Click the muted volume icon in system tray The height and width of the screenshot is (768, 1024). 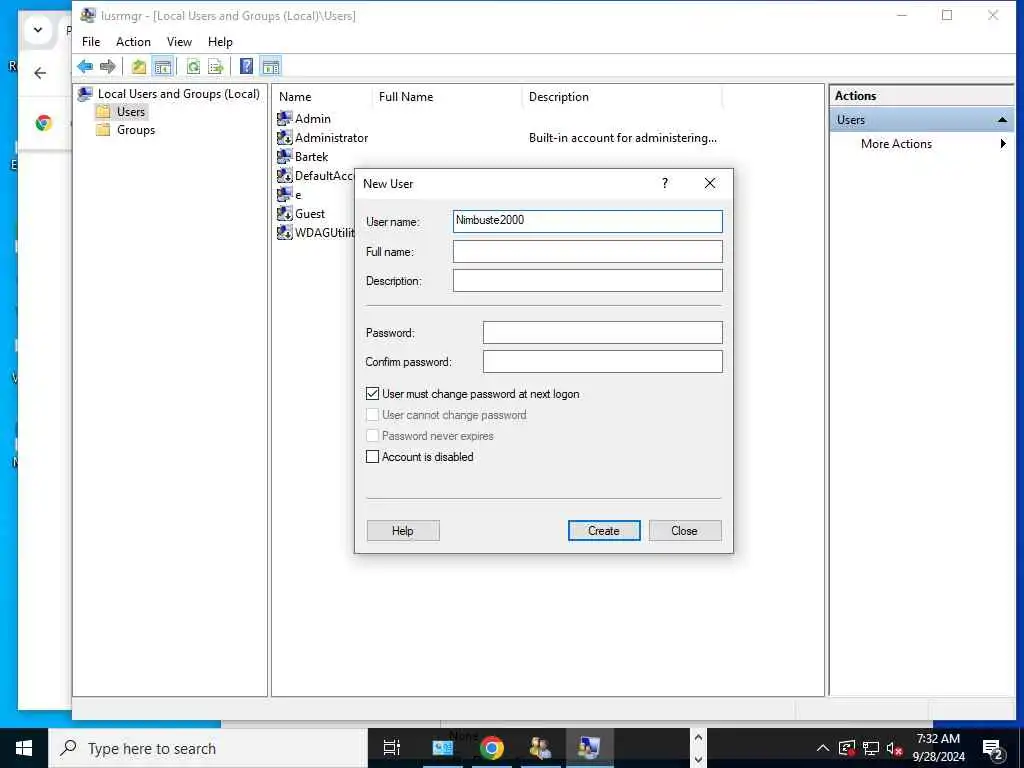coord(894,748)
